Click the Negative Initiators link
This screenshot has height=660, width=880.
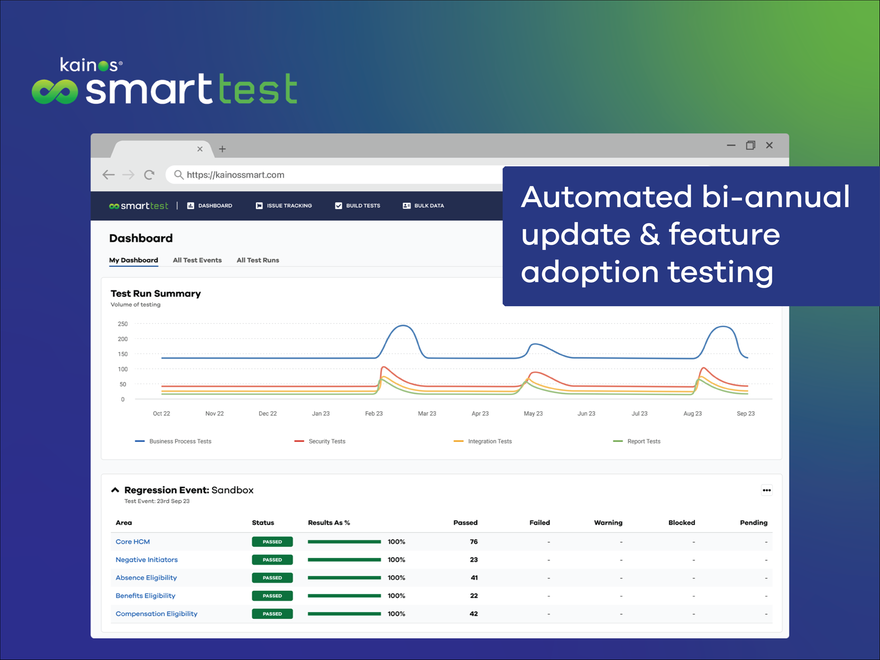[x=146, y=559]
